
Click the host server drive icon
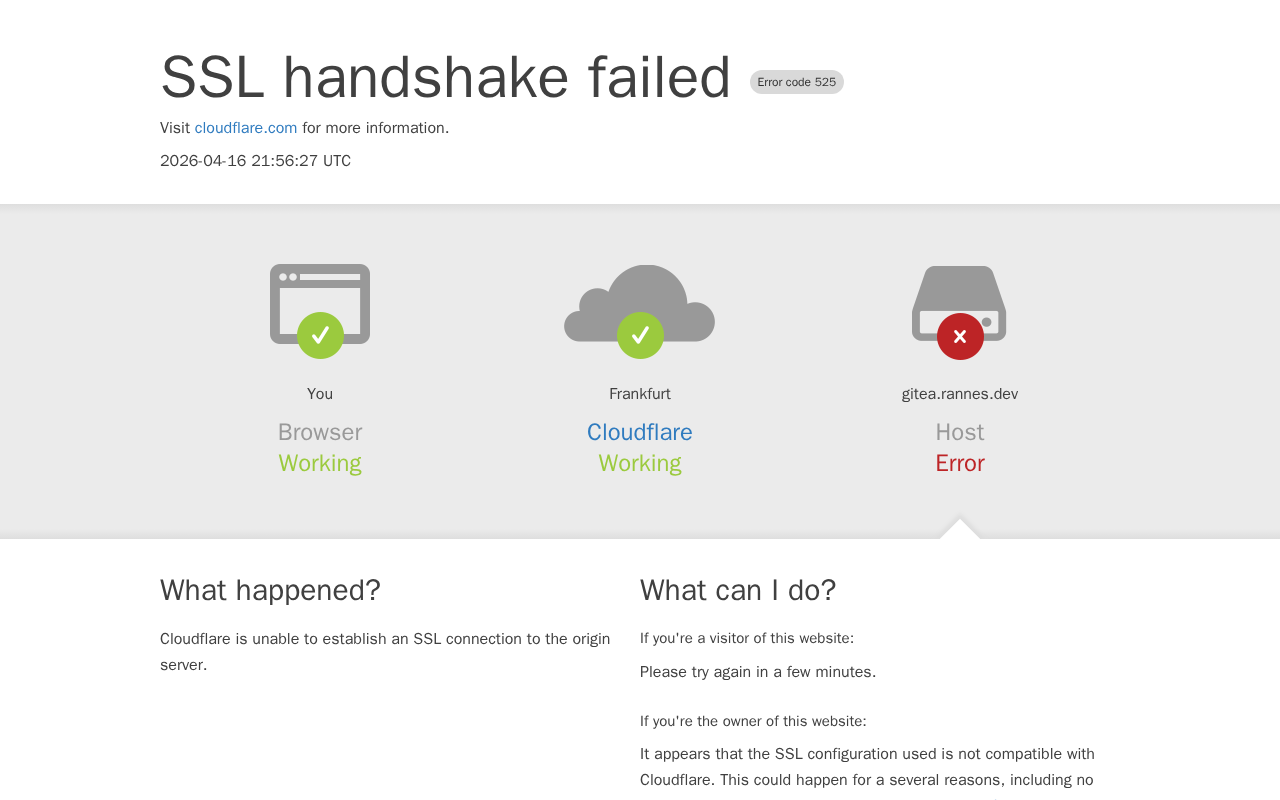pyautogui.click(x=959, y=292)
